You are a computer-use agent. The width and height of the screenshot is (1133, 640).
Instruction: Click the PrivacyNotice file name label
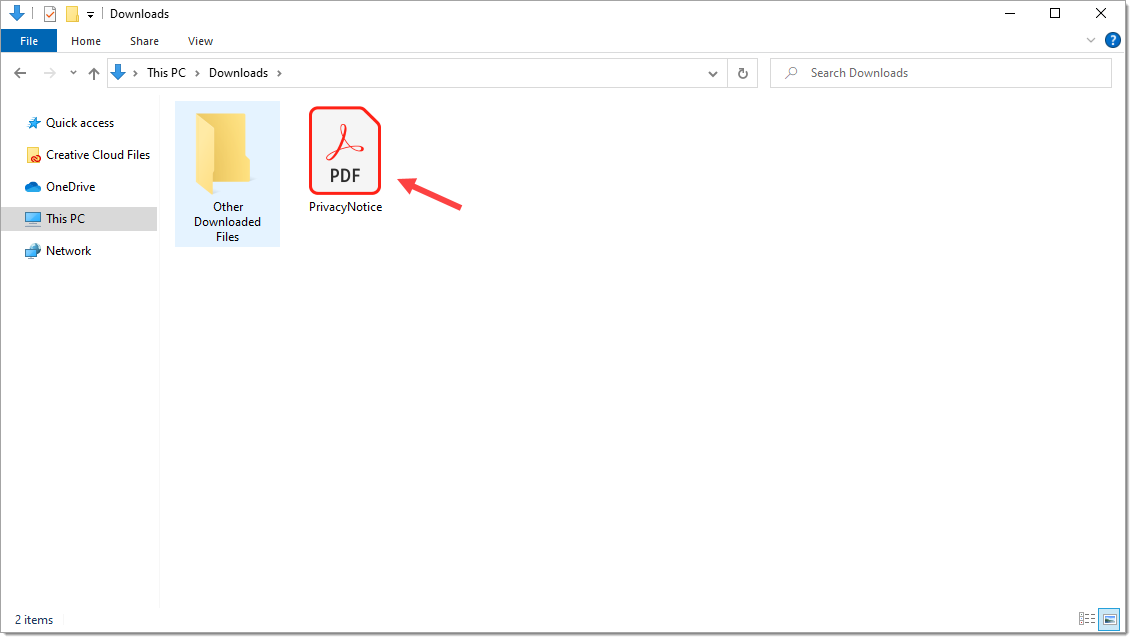(x=345, y=207)
